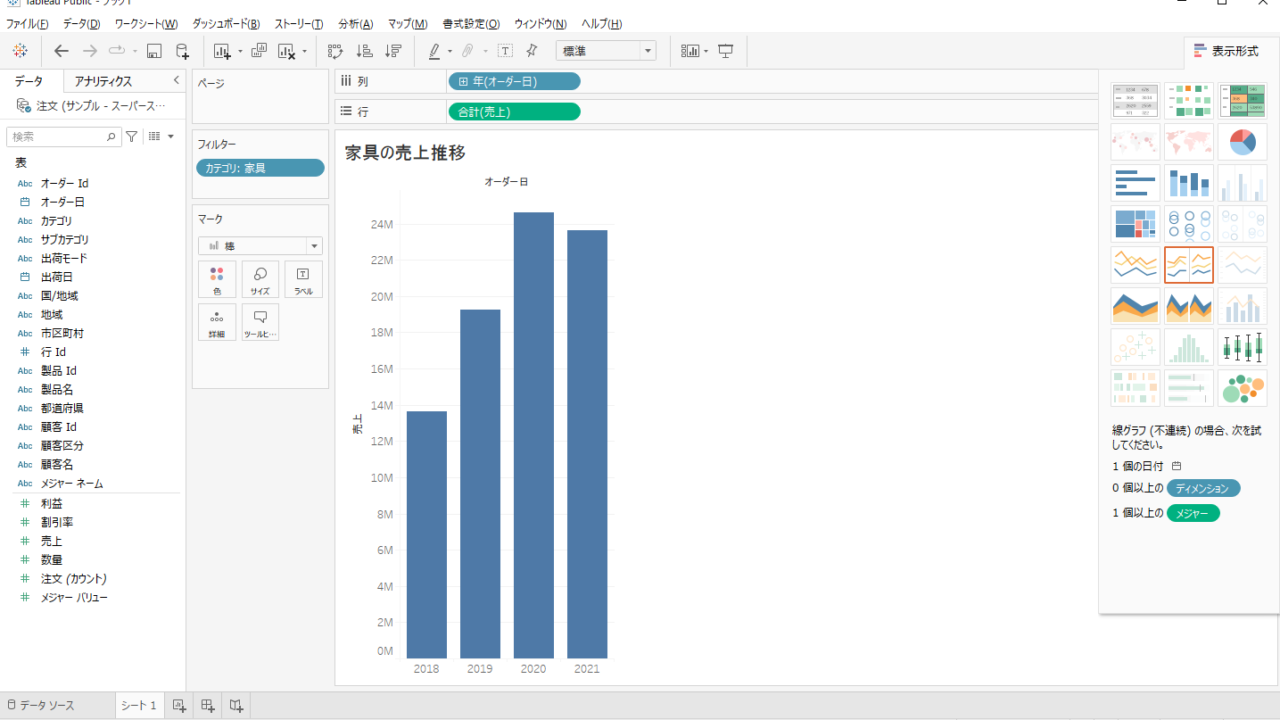Image resolution: width=1280 pixels, height=720 pixels.
Task: Open the Label card in Marks
Action: 304,280
